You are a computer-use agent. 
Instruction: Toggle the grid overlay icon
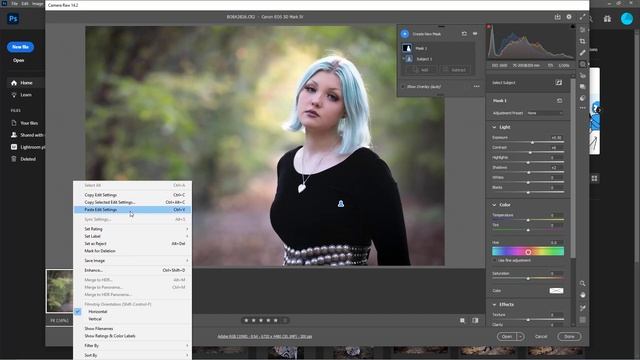582,320
